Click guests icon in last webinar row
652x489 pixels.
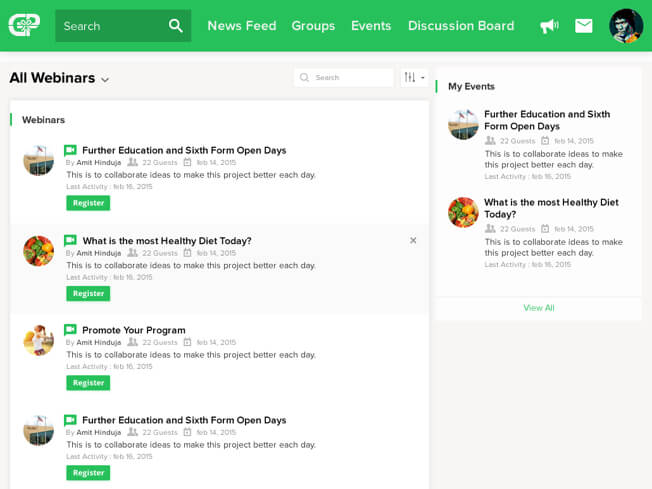coord(132,432)
